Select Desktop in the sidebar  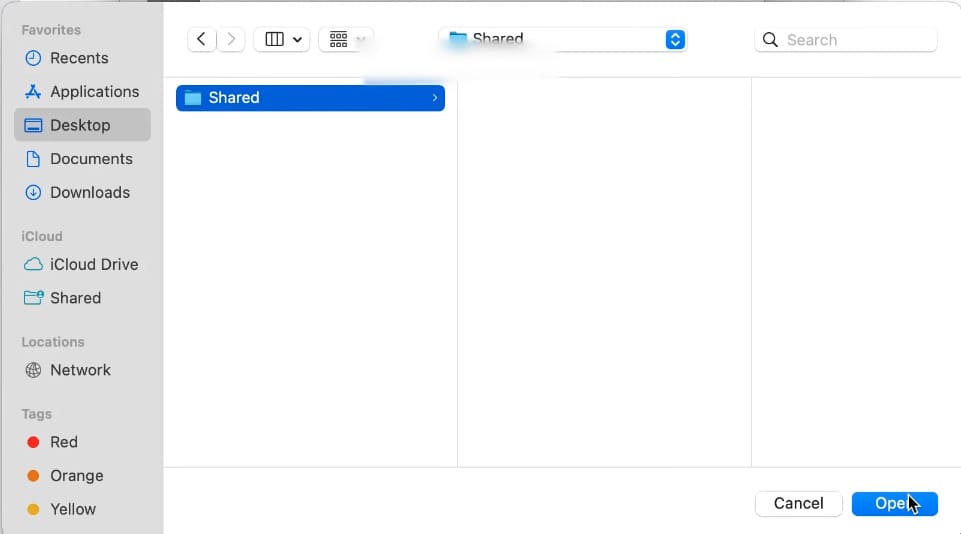tap(80, 125)
